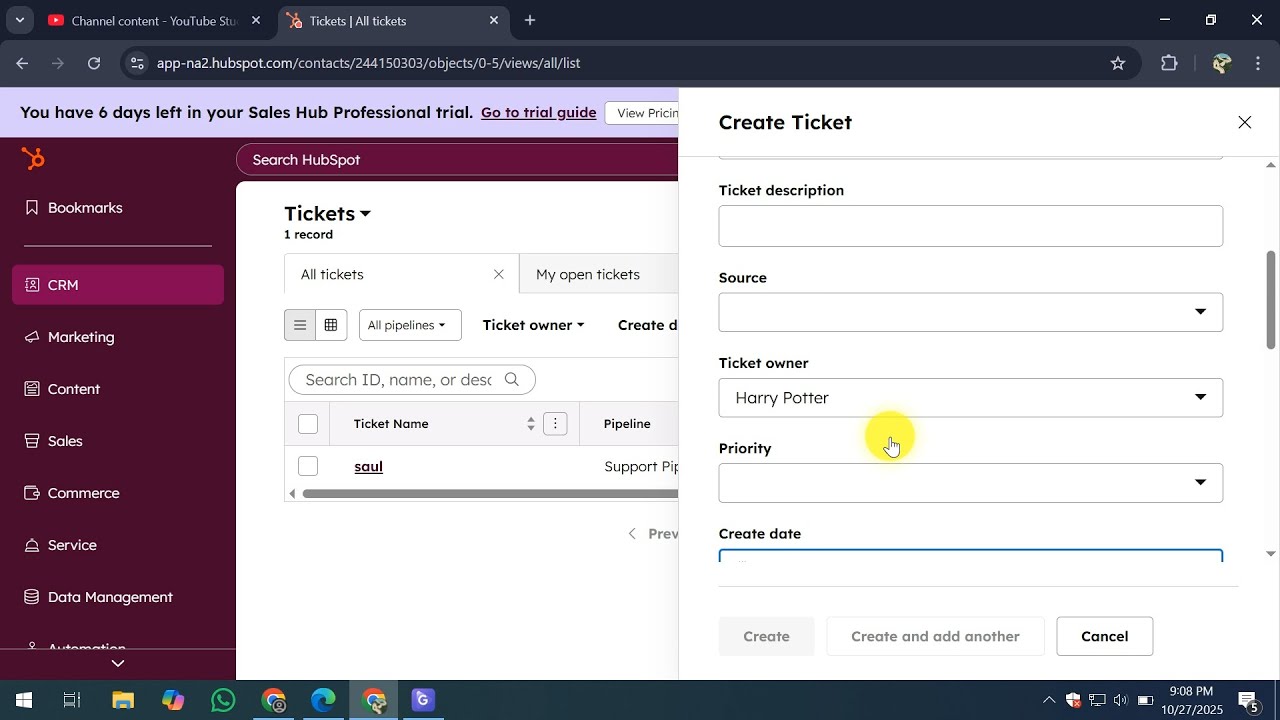Image resolution: width=1280 pixels, height=720 pixels.
Task: Expand sidebar with bottom chevron
Action: point(118,663)
